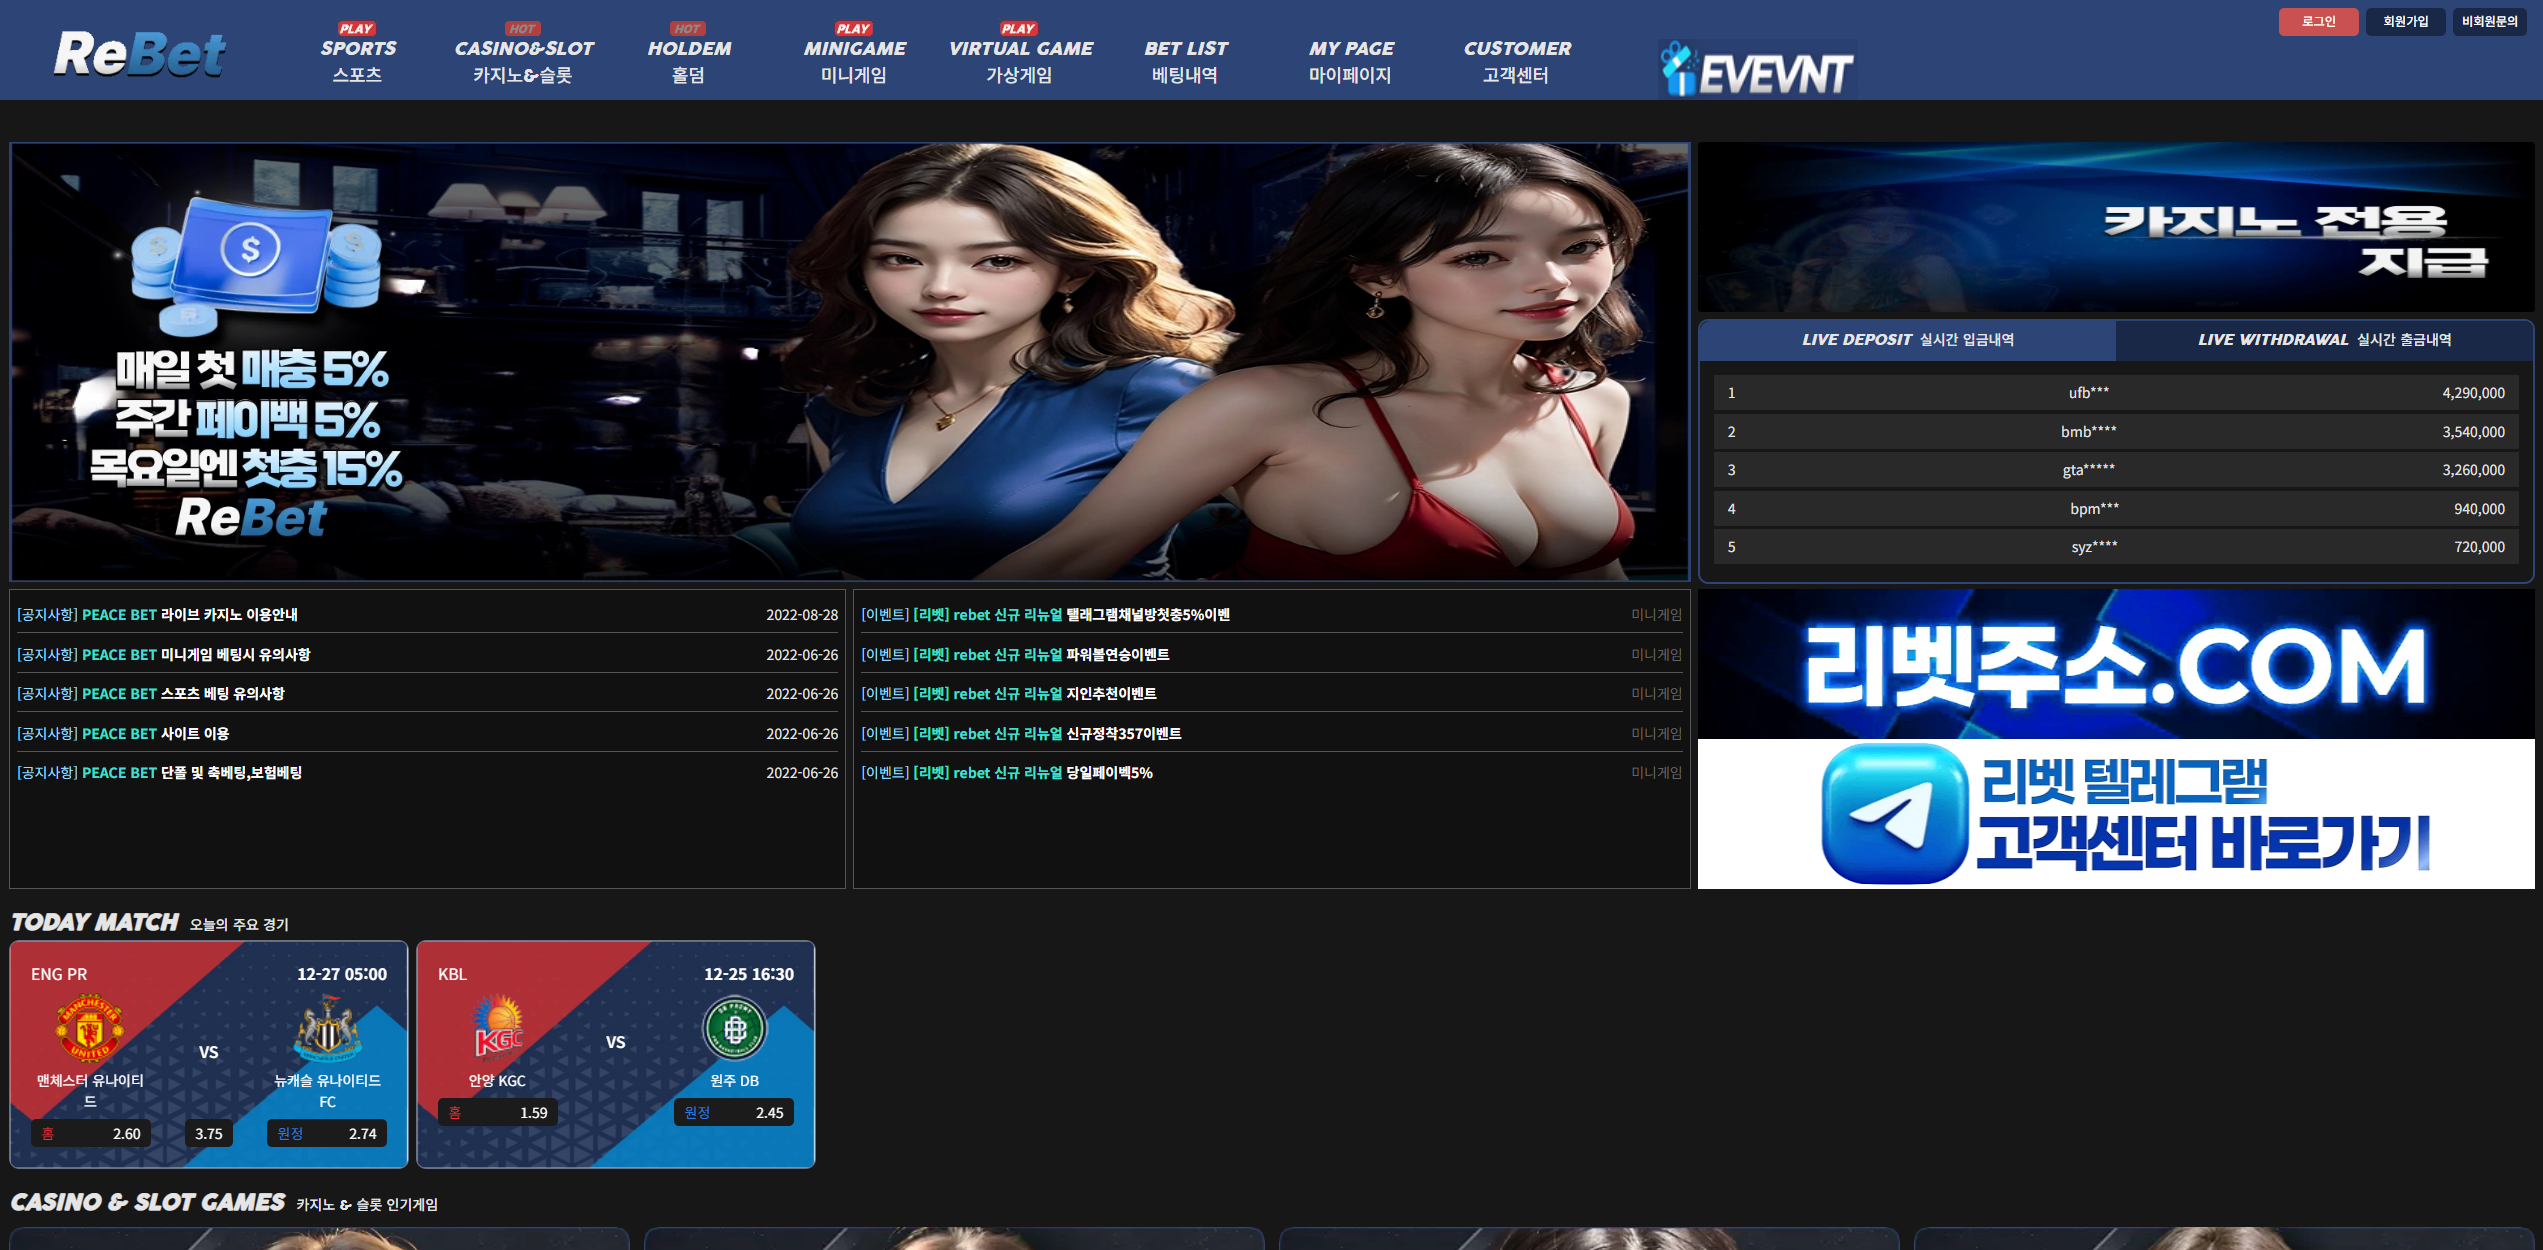Open the EVEVNT gift box banner
The image size is (2543, 1250).
pyautogui.click(x=1757, y=69)
